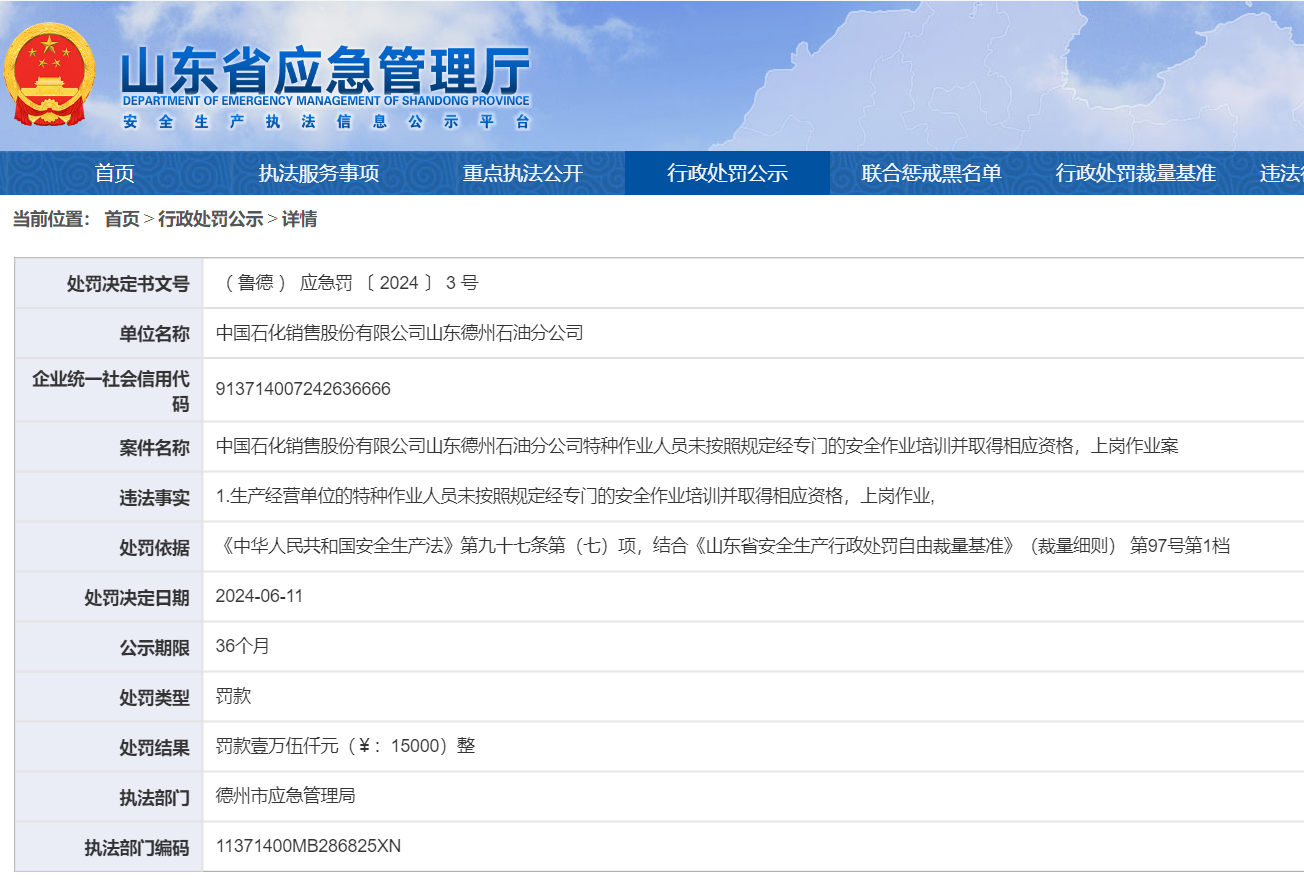Click the legal basis text 《中华人民共和国安全生产法》第九十七条
Image resolution: width=1304 pixels, height=885 pixels.
[x=723, y=546]
